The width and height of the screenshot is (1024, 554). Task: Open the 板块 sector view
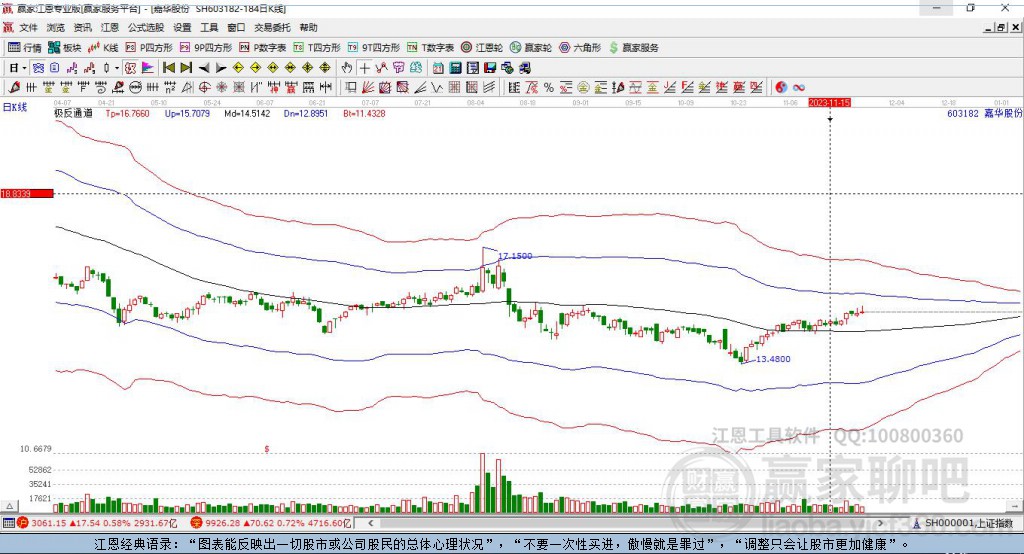tap(64, 48)
